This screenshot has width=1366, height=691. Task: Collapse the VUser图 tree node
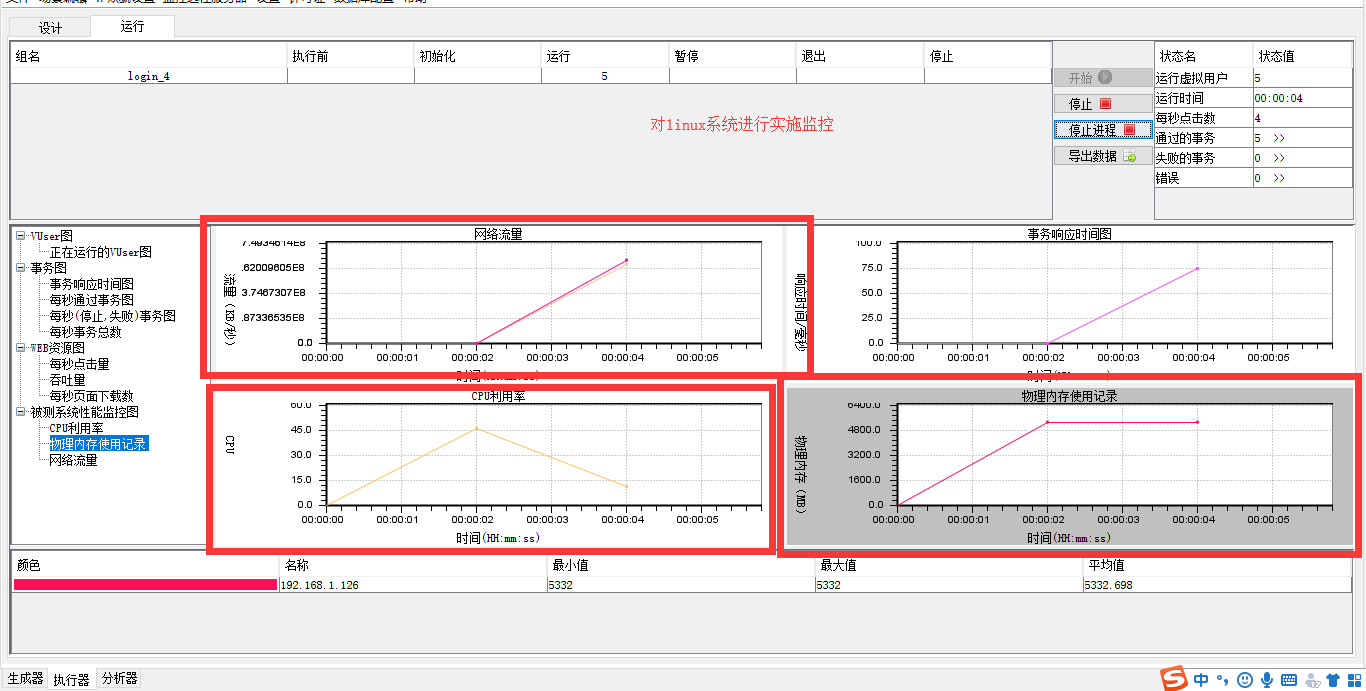point(21,236)
